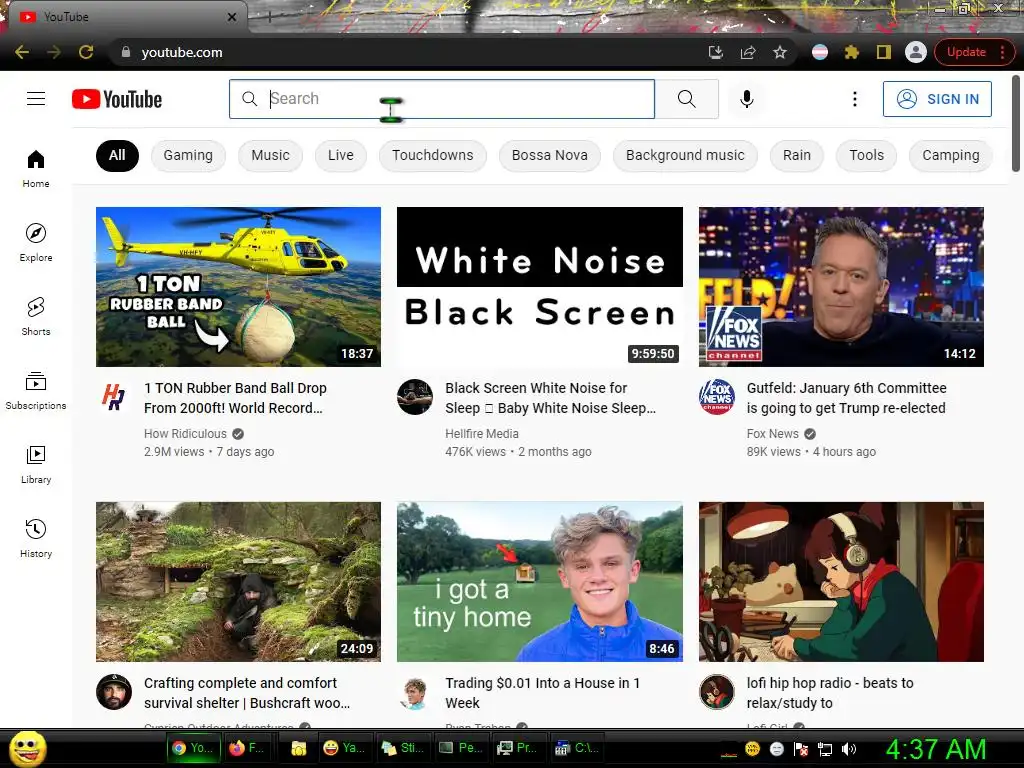Image resolution: width=1024 pixels, height=768 pixels.
Task: Select the Rain filter chip
Action: 797,155
